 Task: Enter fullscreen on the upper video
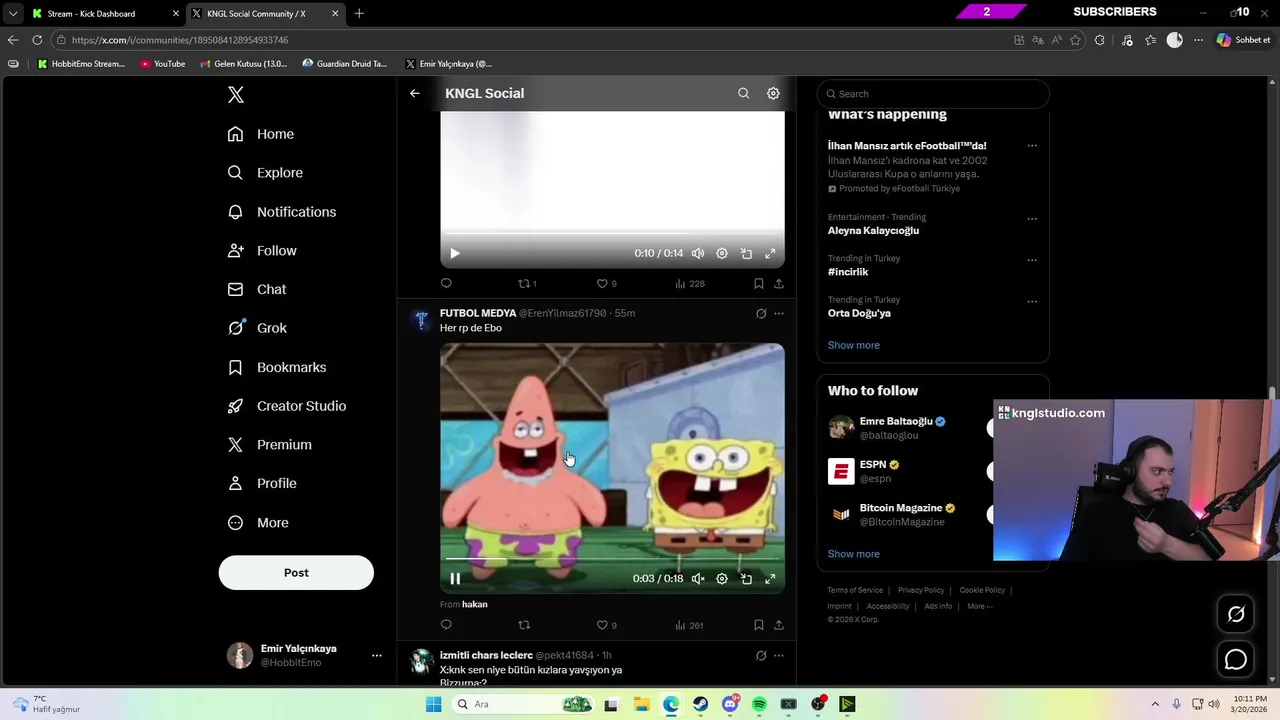tap(770, 254)
